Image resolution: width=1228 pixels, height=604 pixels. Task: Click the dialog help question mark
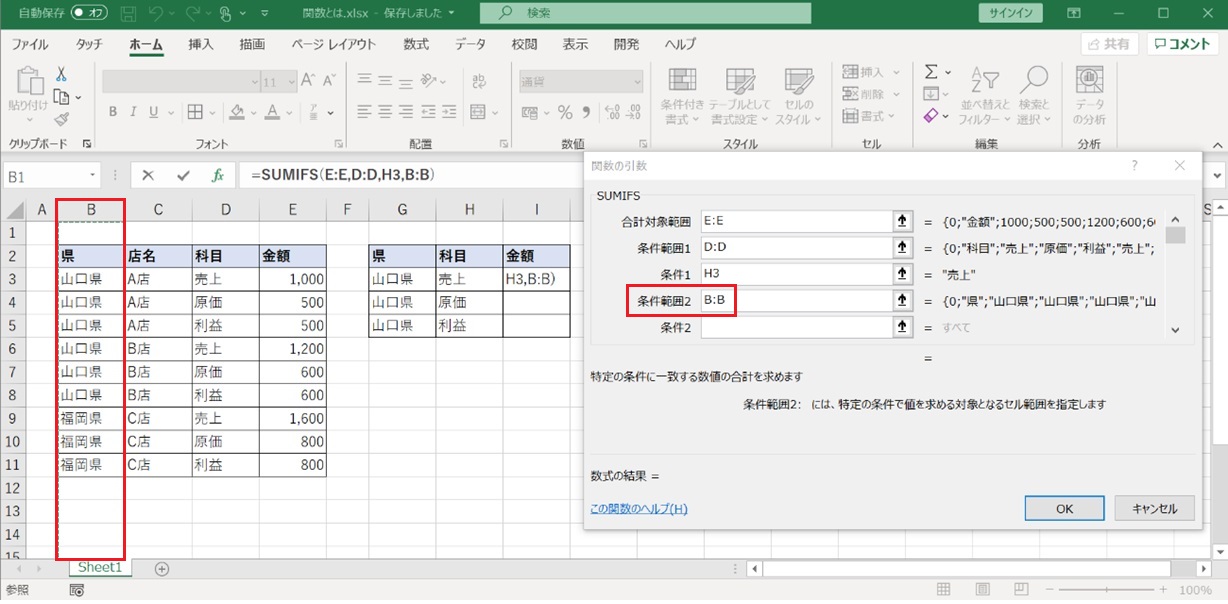coord(1134,166)
